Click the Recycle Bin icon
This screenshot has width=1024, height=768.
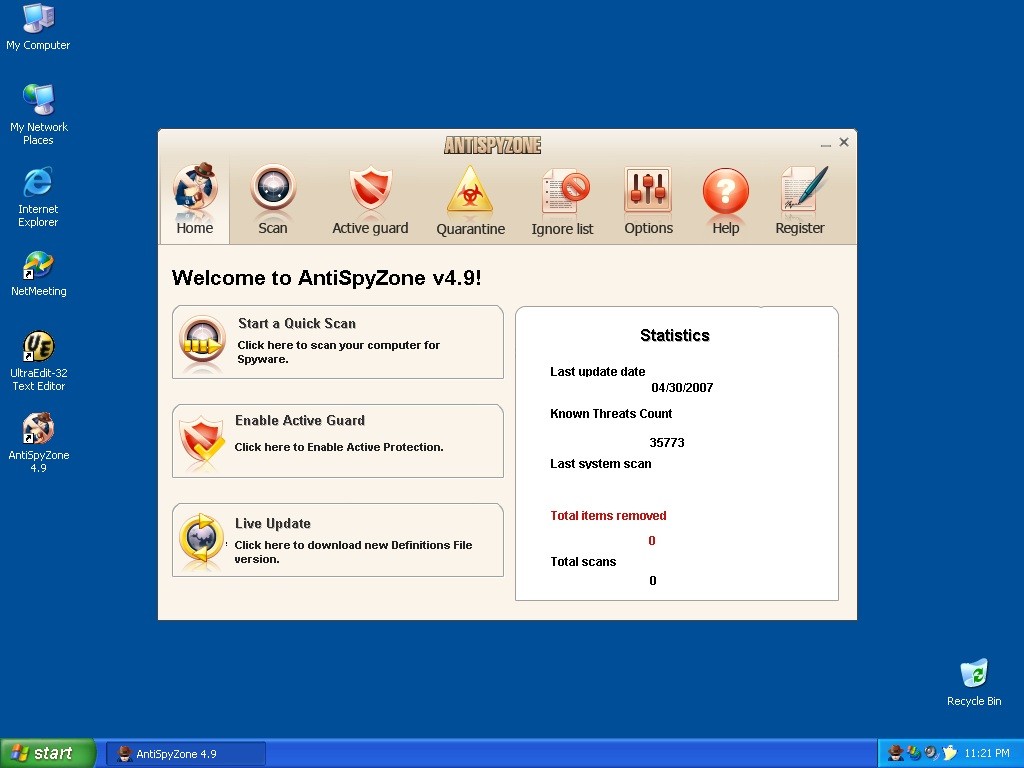tap(973, 675)
